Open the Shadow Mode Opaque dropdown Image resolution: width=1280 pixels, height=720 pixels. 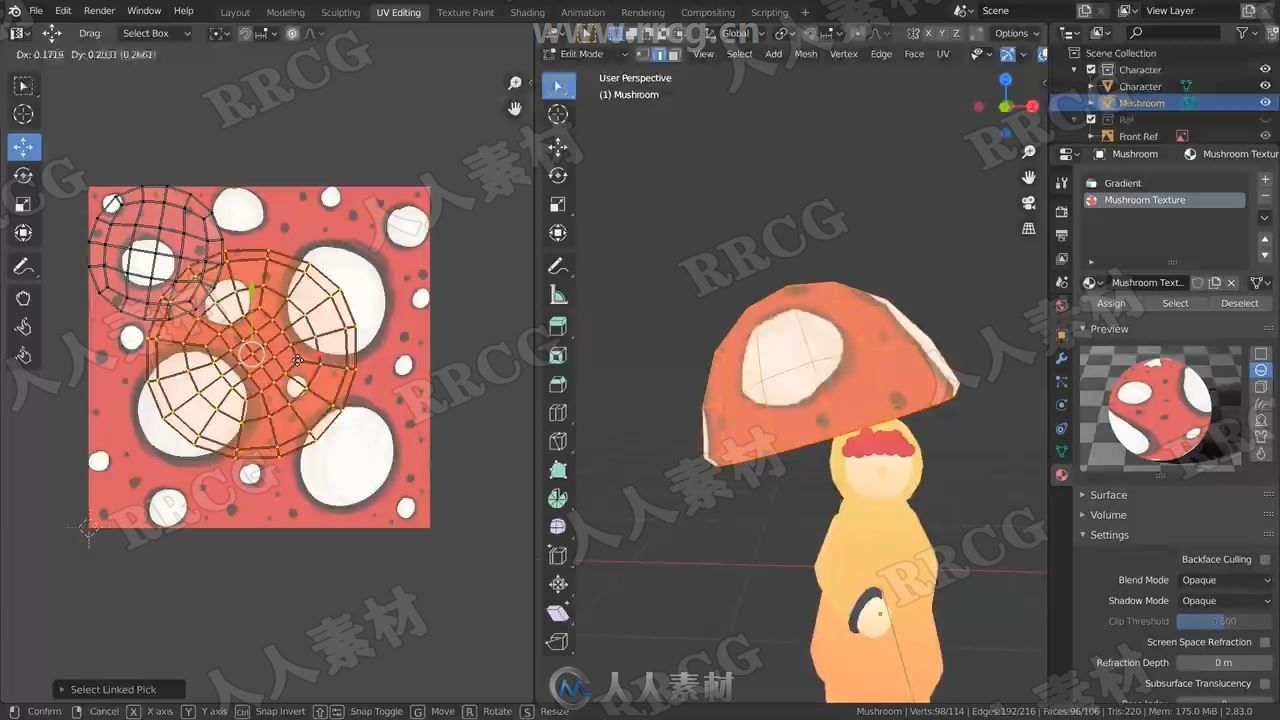click(1224, 601)
